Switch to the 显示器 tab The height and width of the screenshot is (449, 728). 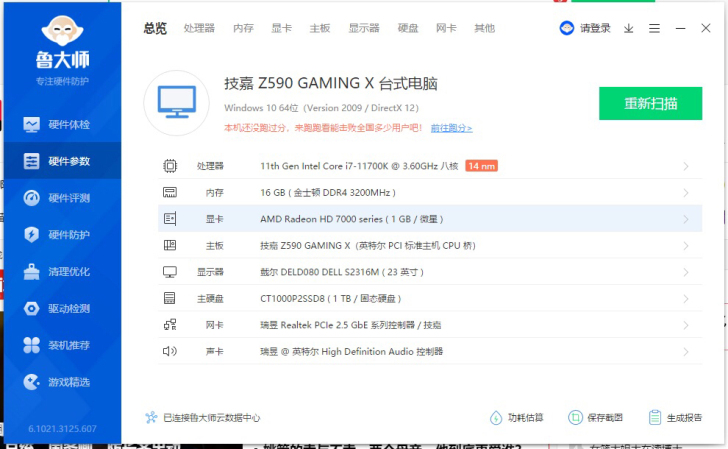point(364,28)
